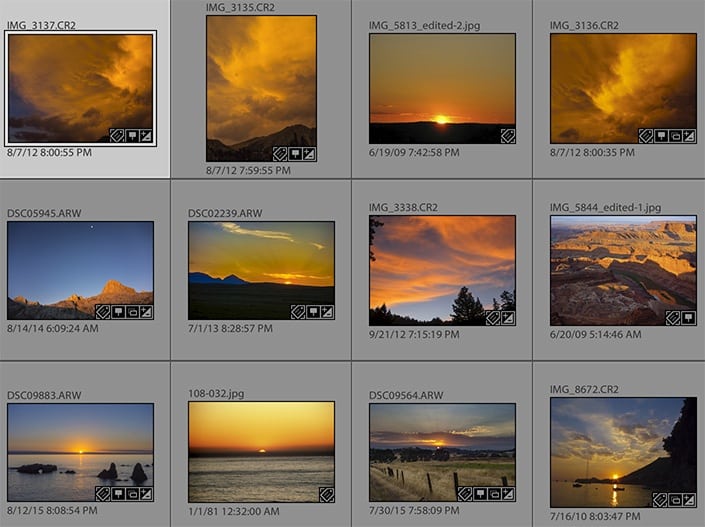This screenshot has width=705, height=527.
Task: Click the collection badge on DSC02239.ARW
Action: 312,312
